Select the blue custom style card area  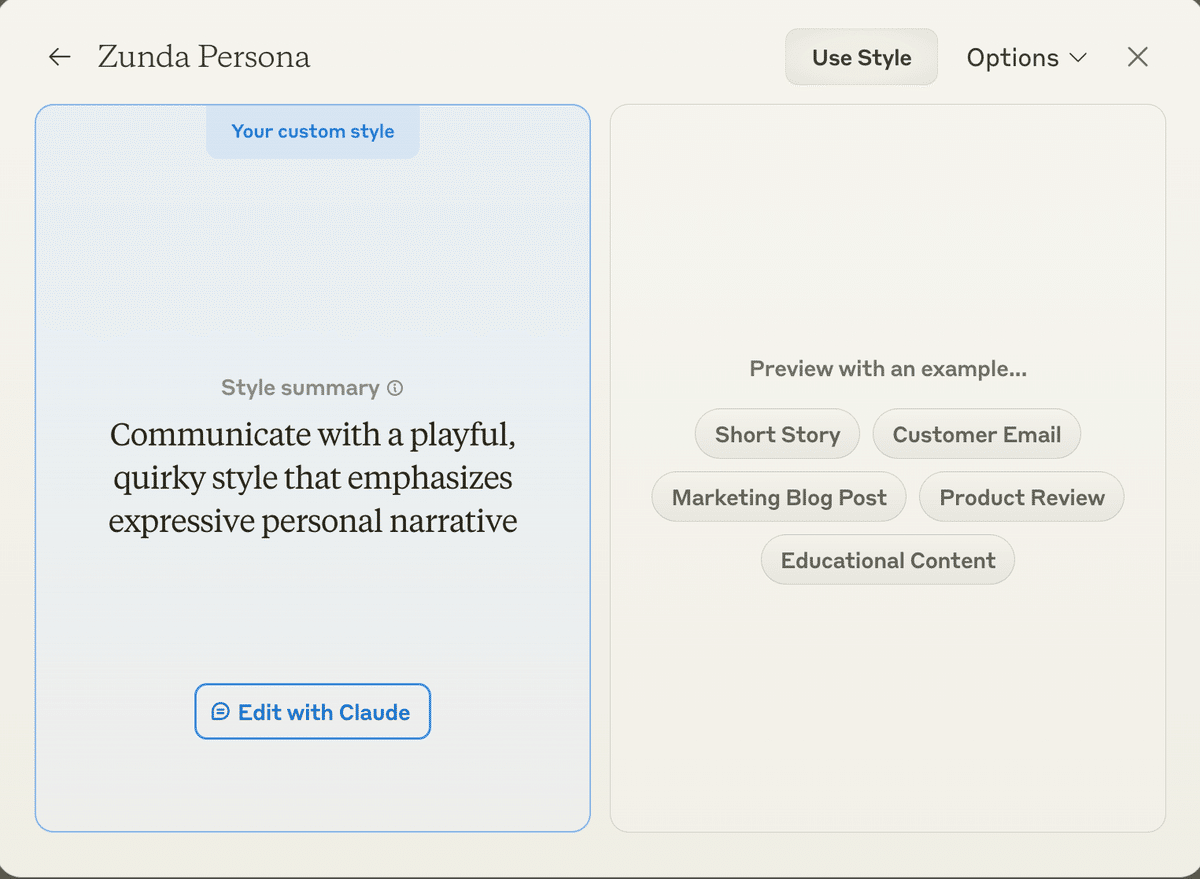click(x=313, y=260)
